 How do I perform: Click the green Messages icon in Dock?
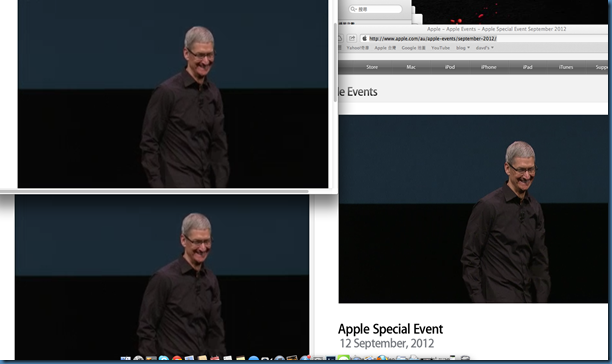pos(344,359)
